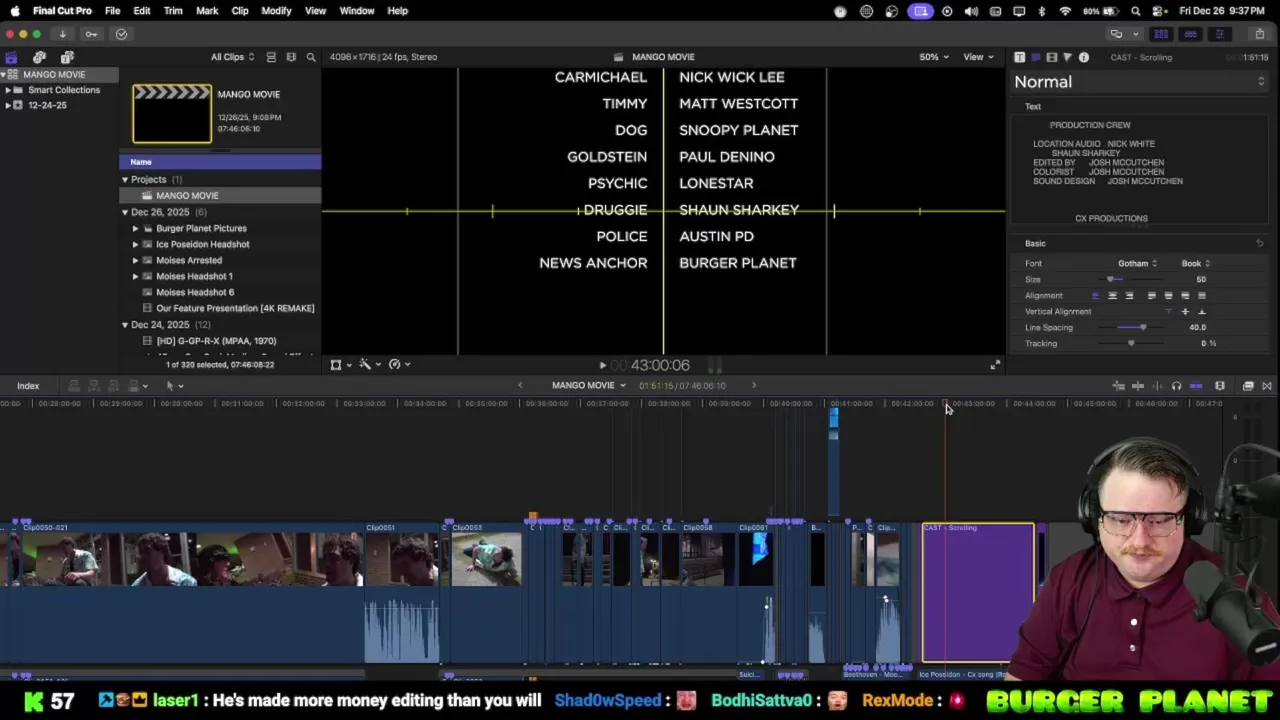
Task: Collapse the Dec 24, 2025 group
Action: [x=125, y=325]
